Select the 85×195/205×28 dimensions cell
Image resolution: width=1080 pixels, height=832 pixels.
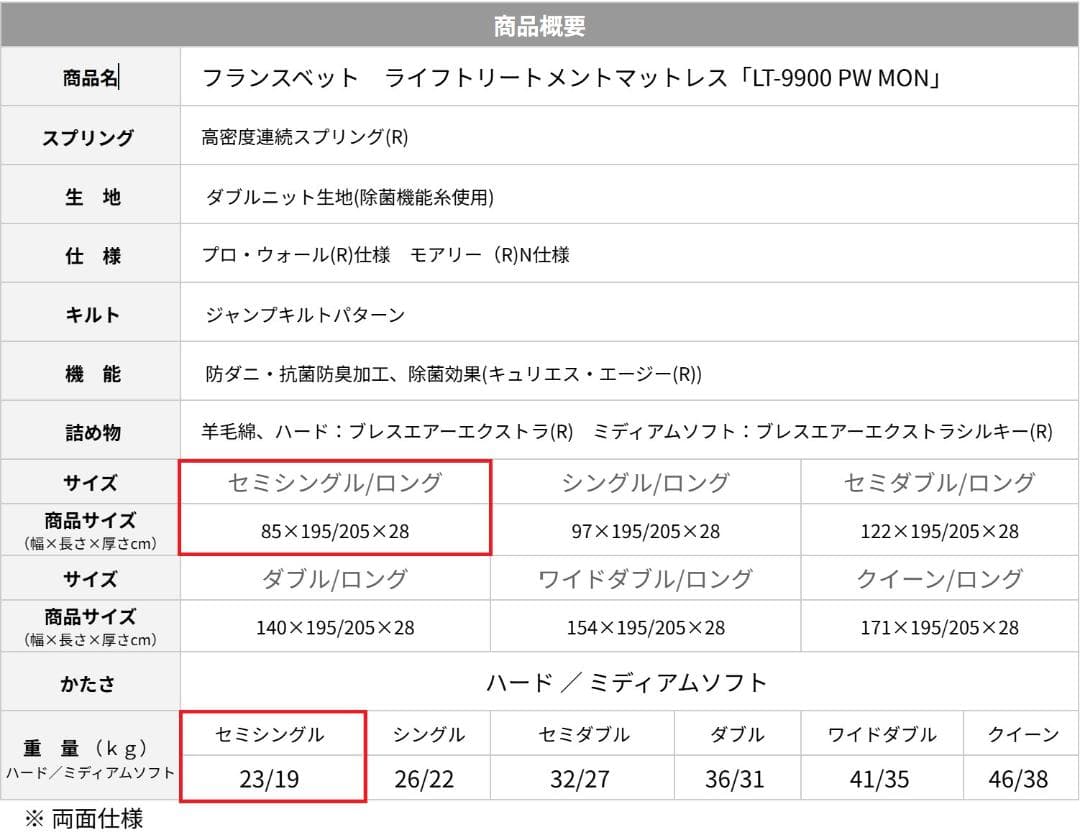coord(334,531)
